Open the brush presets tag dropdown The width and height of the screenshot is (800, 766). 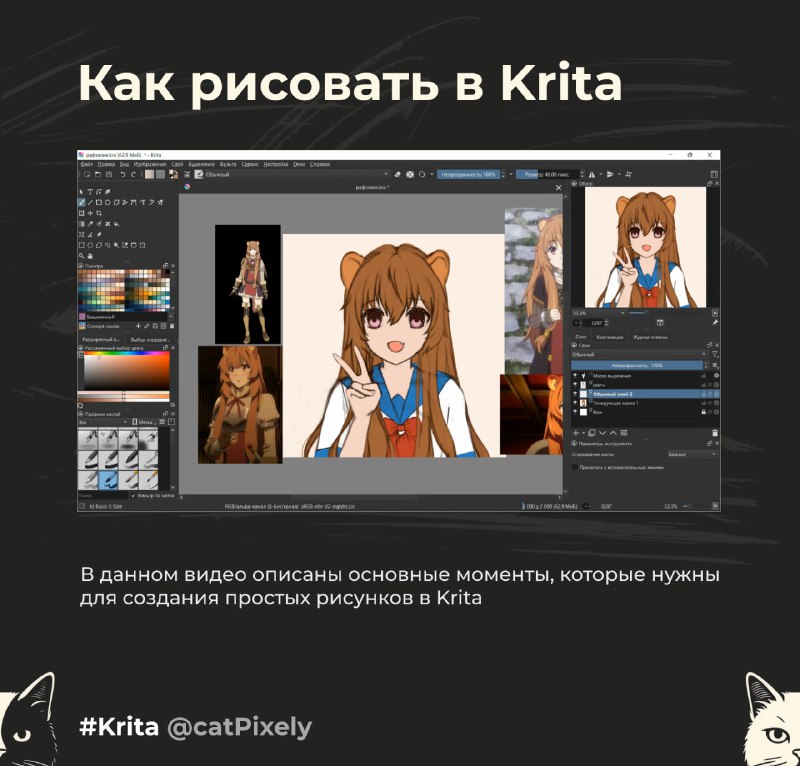(104, 423)
